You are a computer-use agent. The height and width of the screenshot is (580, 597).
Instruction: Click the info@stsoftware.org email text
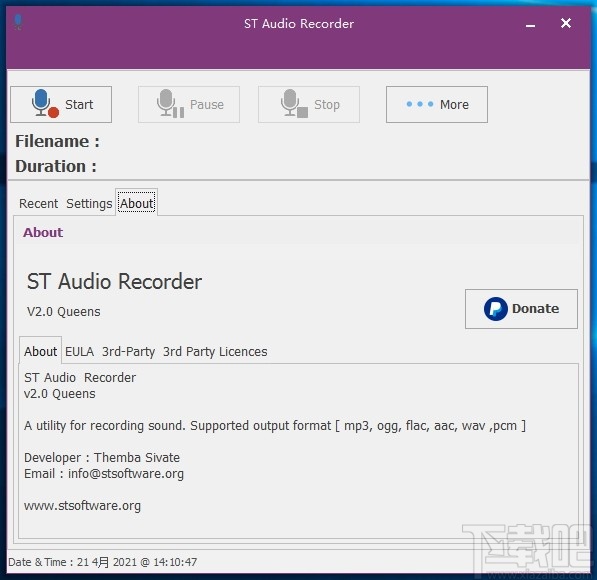pos(126,474)
